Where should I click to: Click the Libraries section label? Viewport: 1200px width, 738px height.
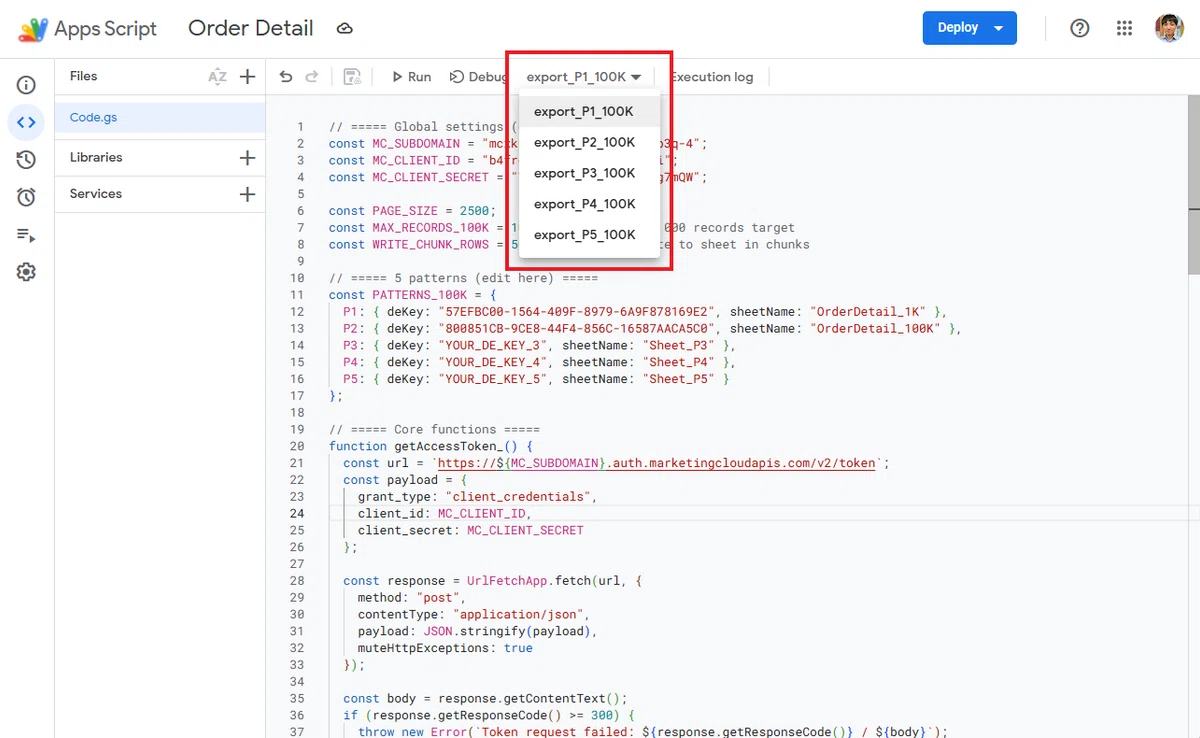(x=96, y=157)
